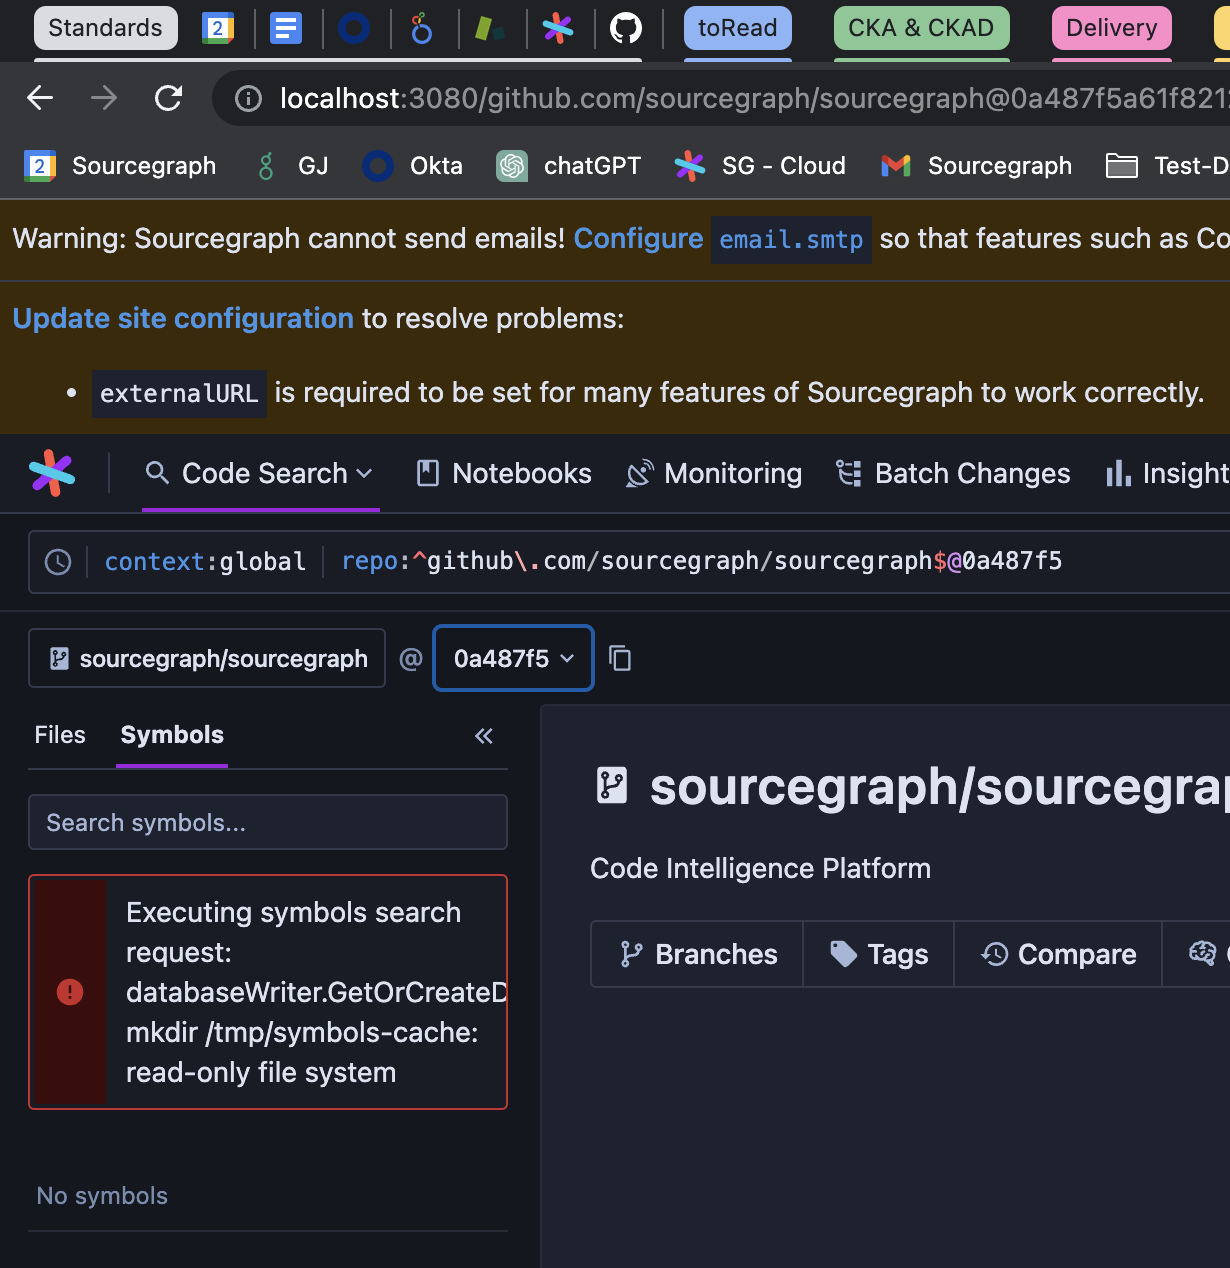Click the email.smtp code label

point(791,240)
